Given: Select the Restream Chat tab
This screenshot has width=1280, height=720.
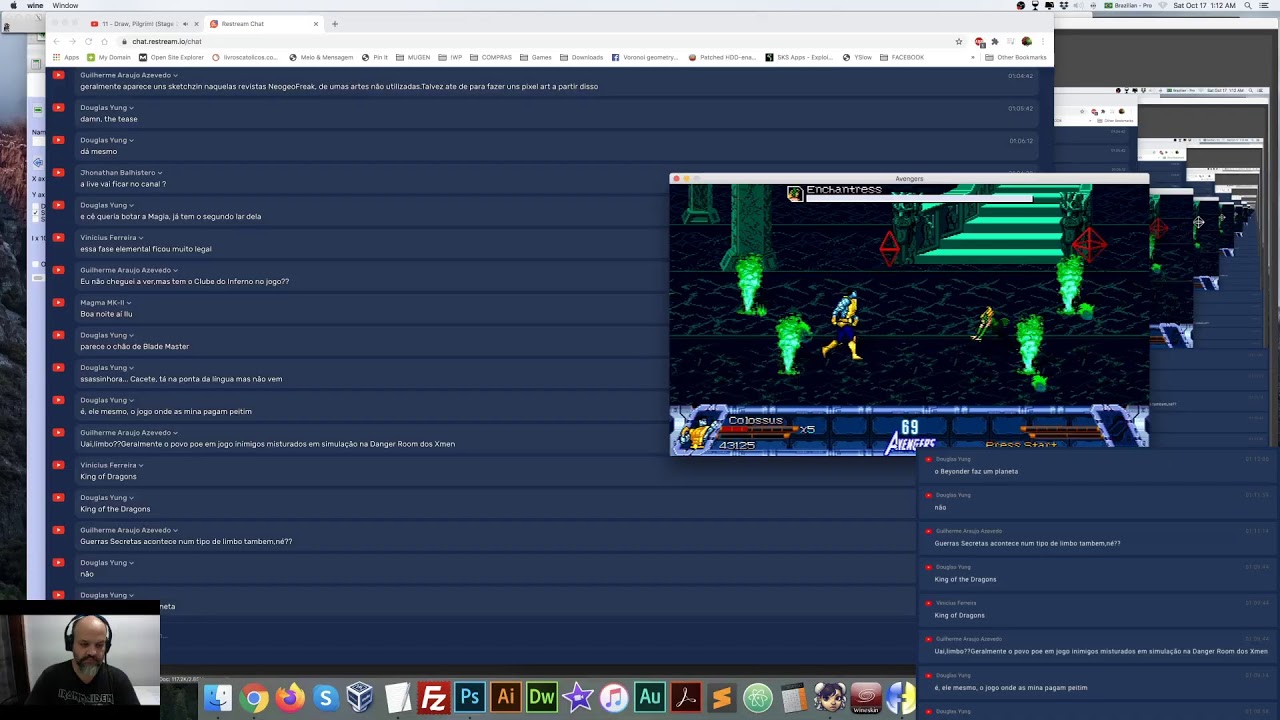Looking at the screenshot, I should (x=264, y=24).
